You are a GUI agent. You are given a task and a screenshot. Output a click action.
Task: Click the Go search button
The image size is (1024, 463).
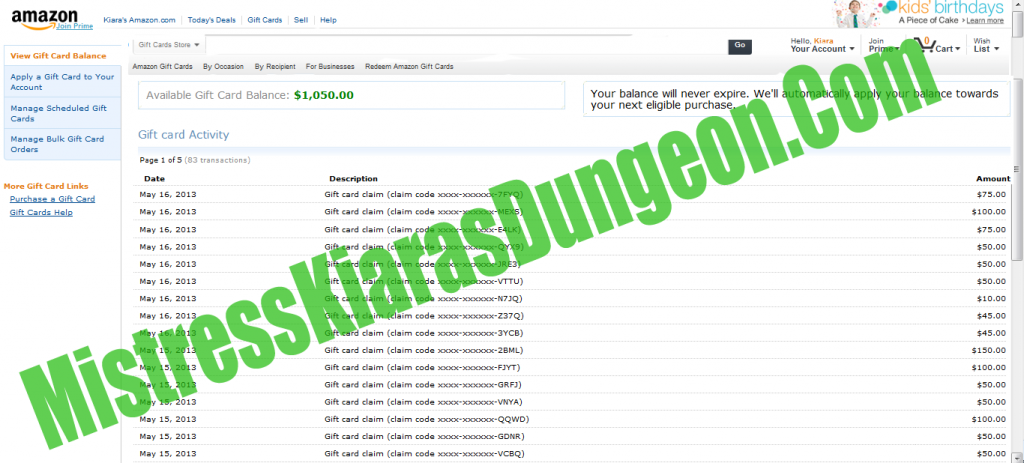coord(739,46)
